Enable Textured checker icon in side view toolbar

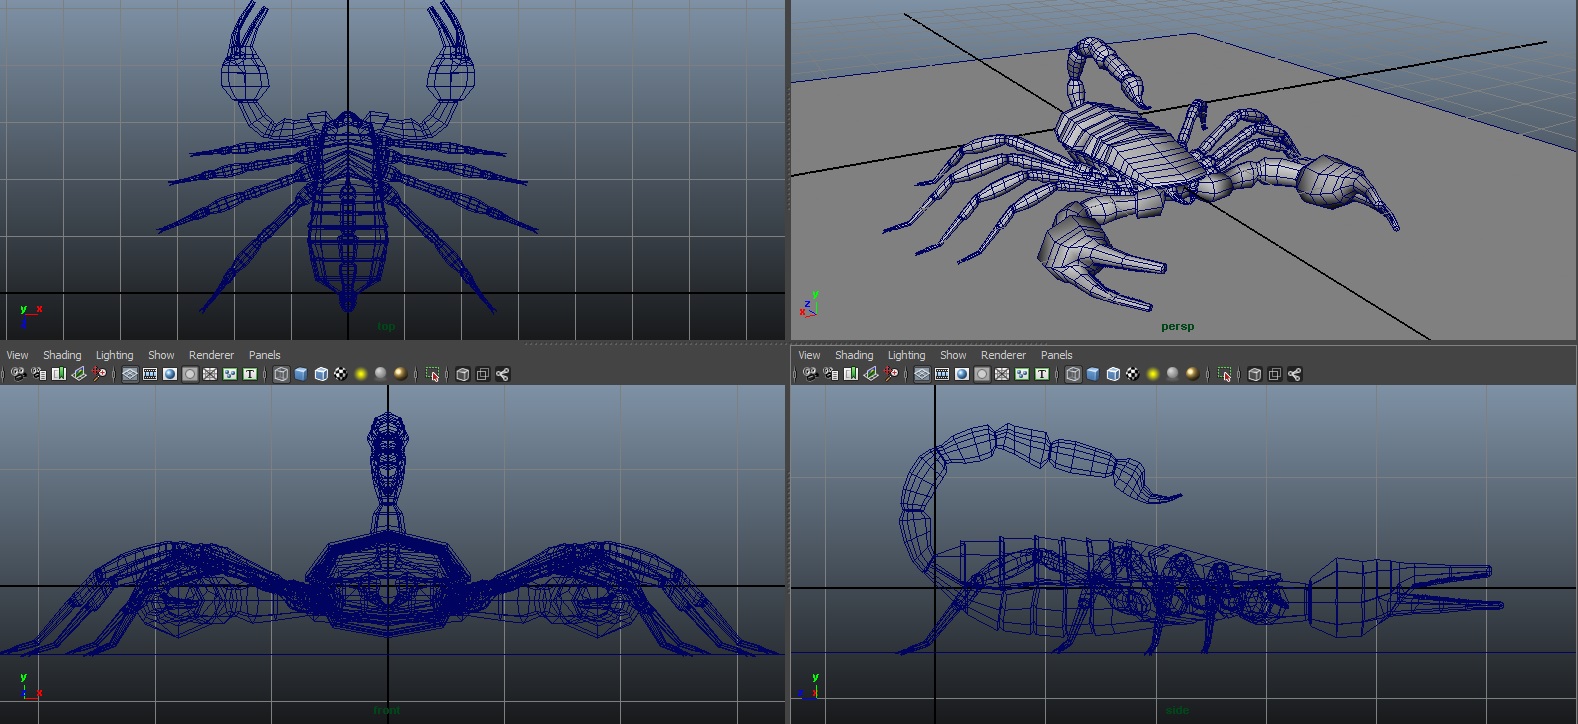pyautogui.click(x=1133, y=374)
